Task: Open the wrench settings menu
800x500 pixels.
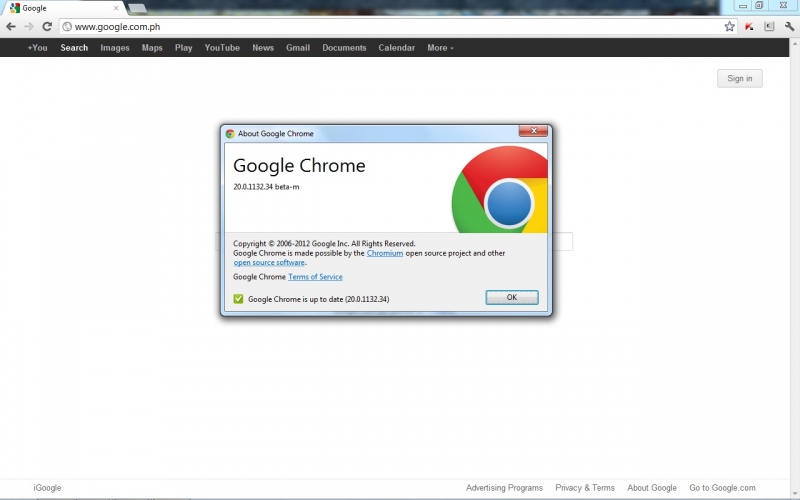Action: (789, 27)
